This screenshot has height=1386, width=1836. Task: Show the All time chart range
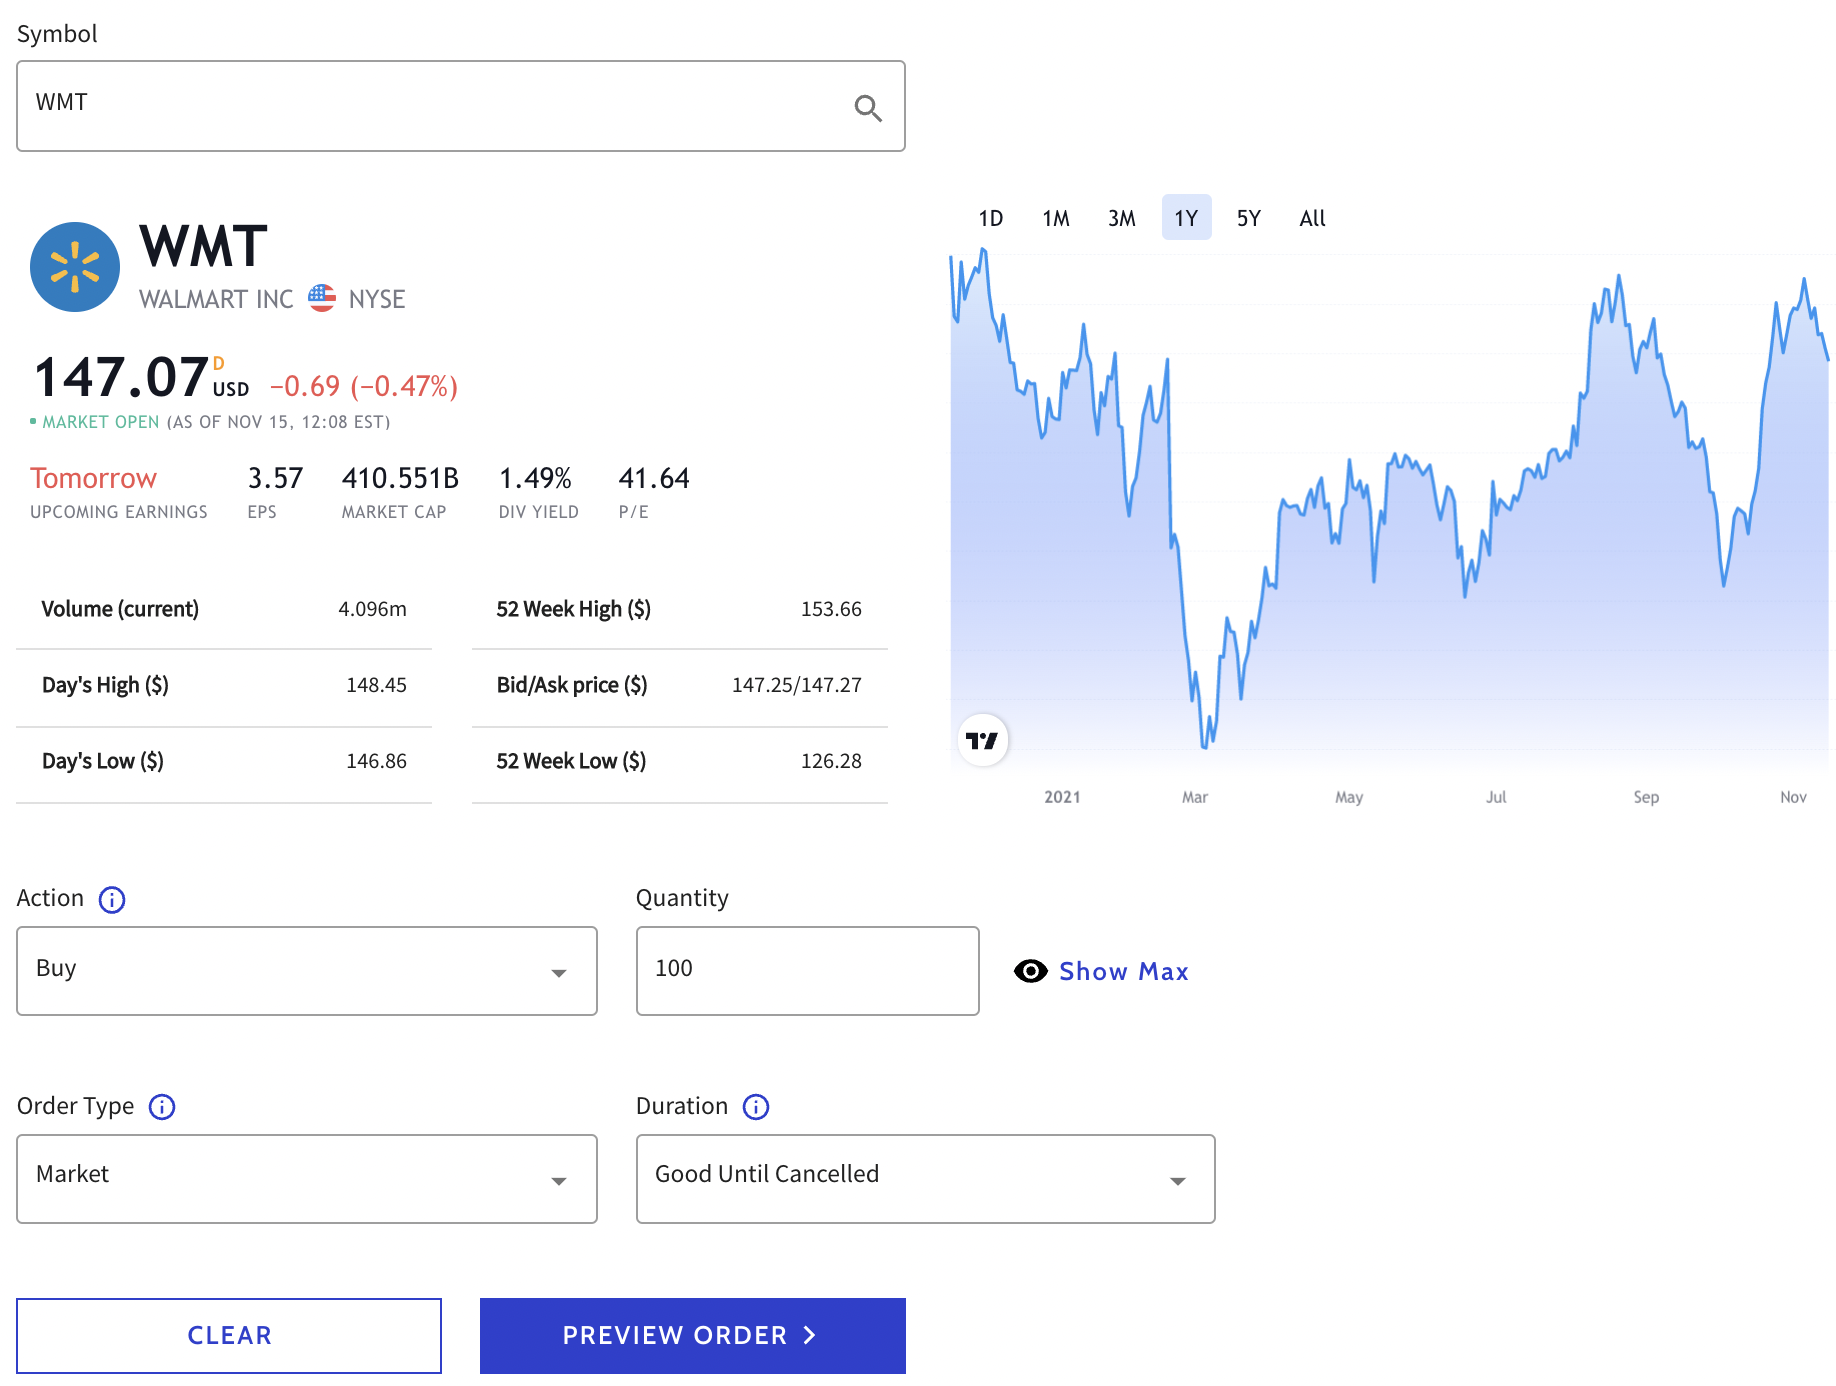coord(1312,218)
